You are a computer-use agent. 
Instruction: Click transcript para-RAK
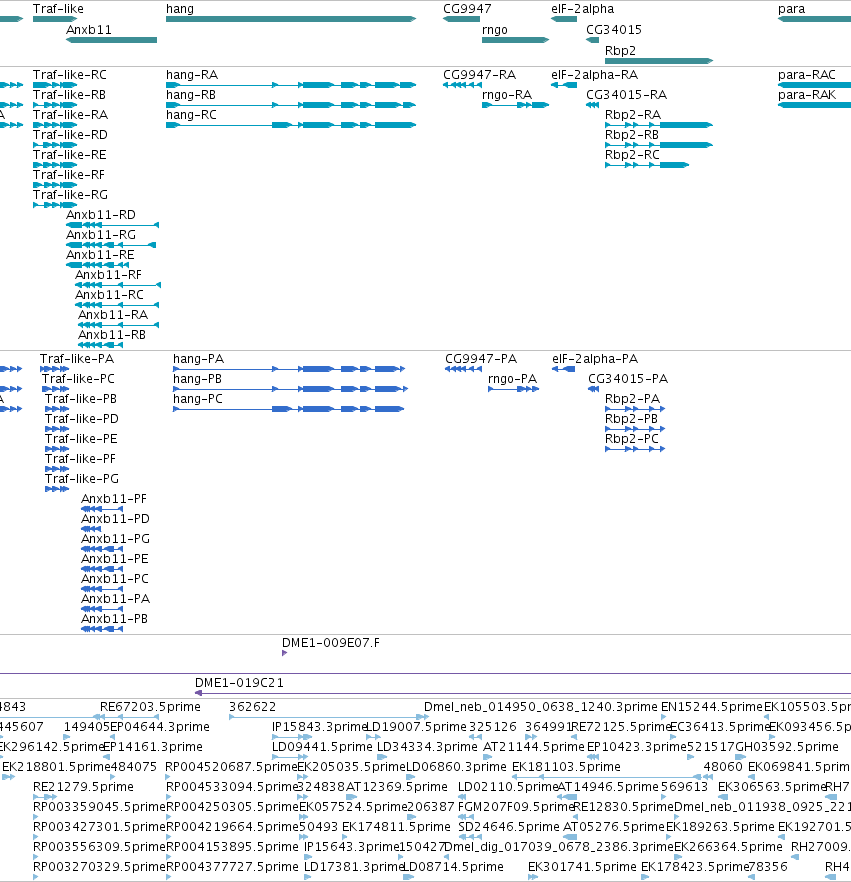click(807, 94)
